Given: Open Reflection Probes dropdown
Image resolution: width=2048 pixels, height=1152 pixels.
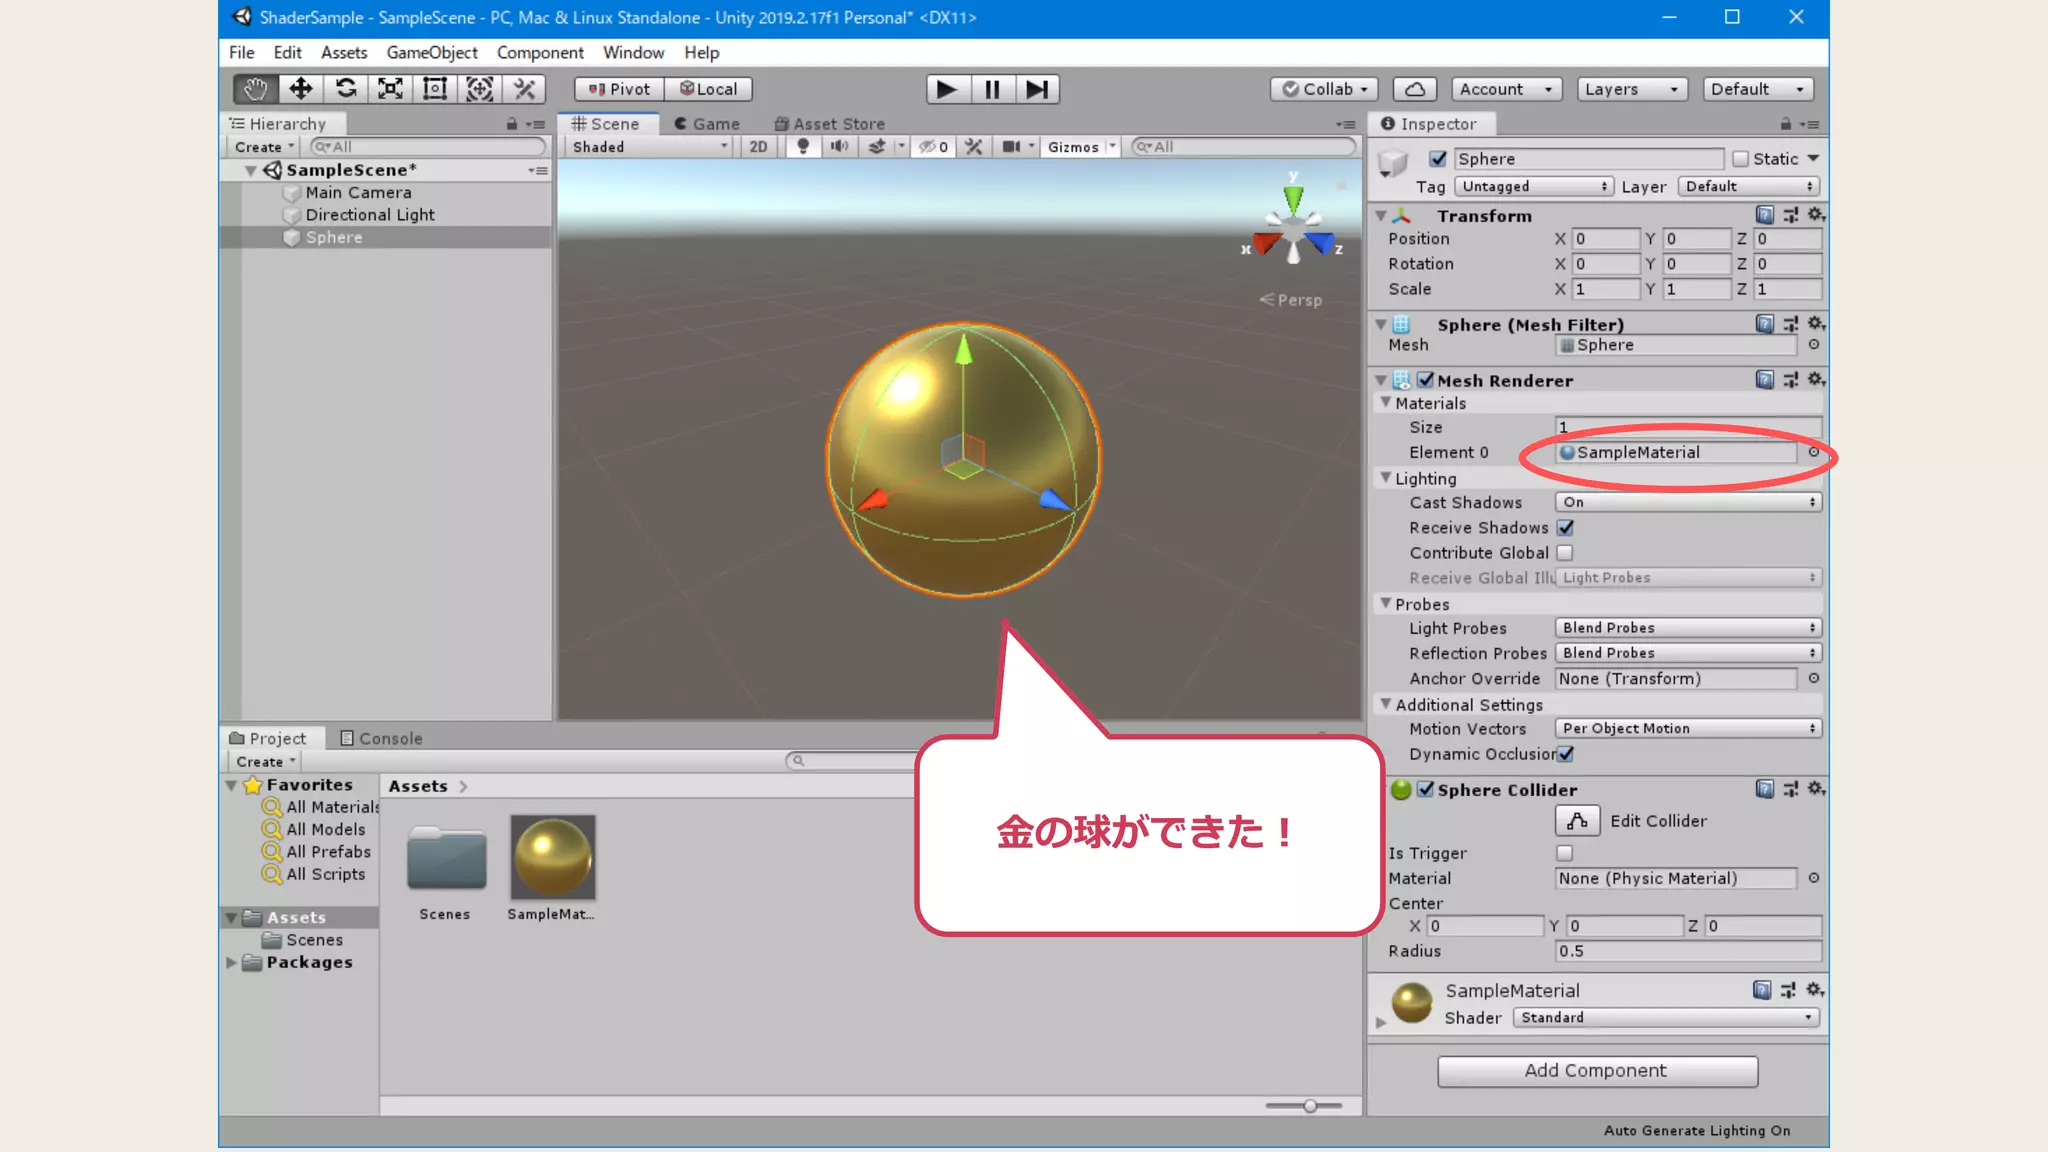Looking at the screenshot, I should coord(1688,653).
